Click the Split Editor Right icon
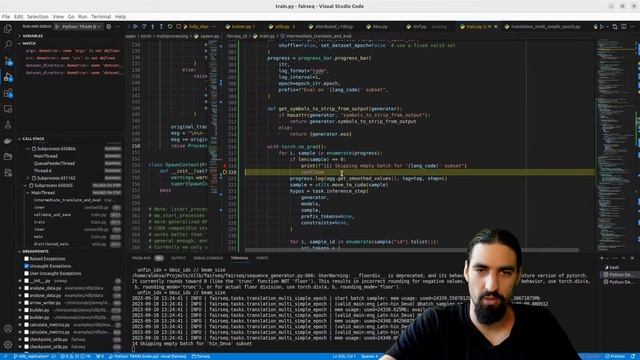Viewport: 640px width, 360px height. coord(623,27)
